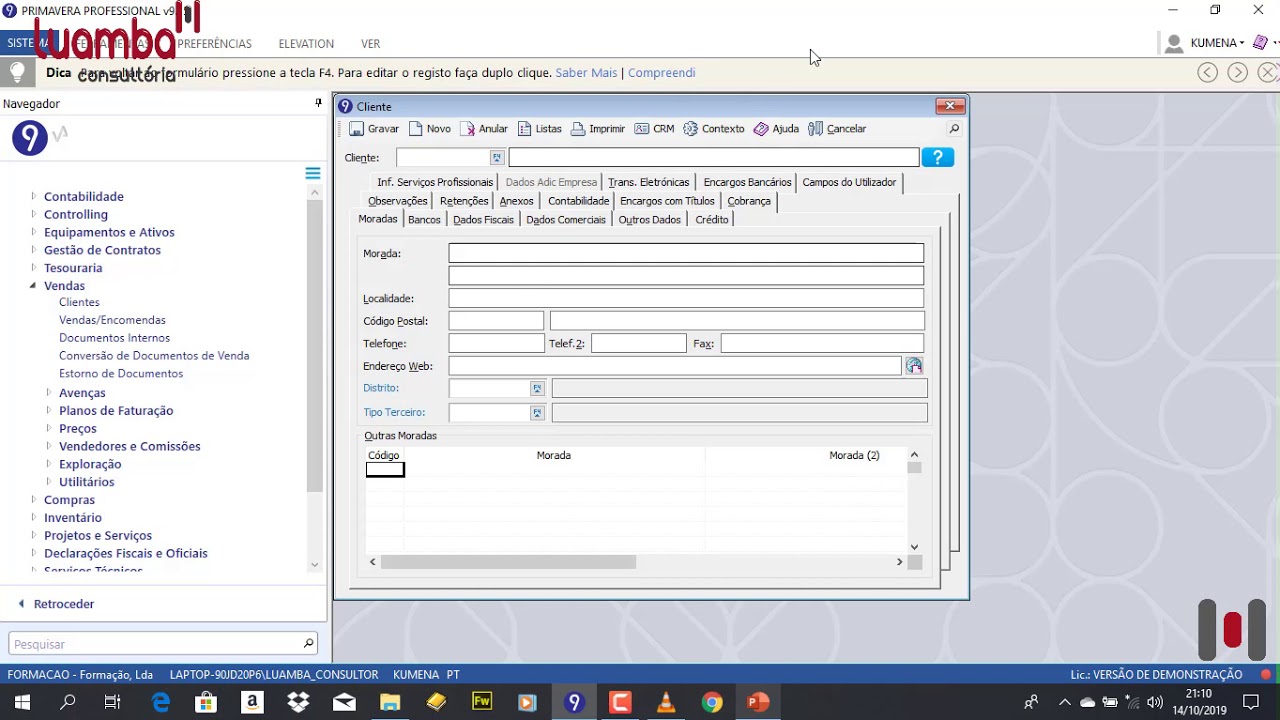
Task: Click the Windows Start button
Action: click(x=22, y=703)
